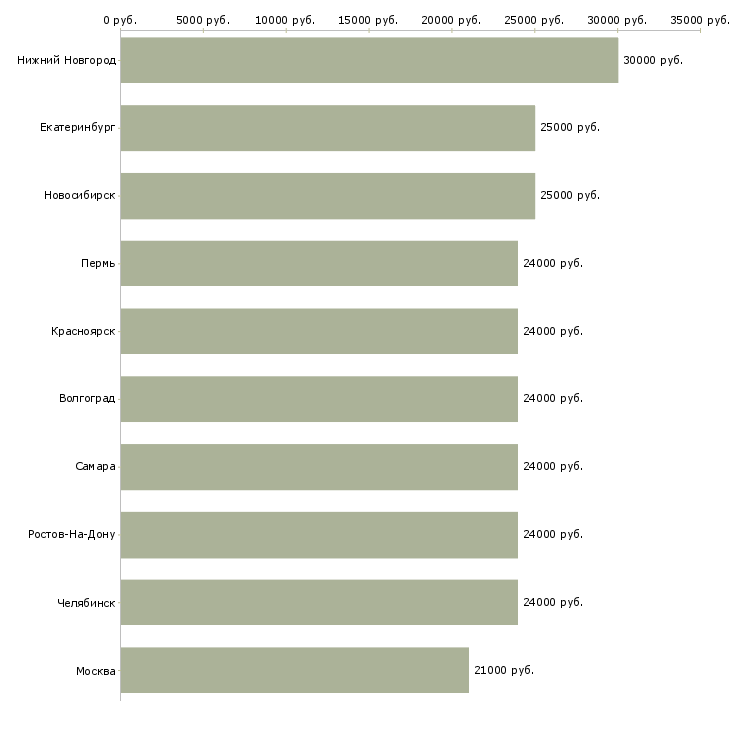
Task: Click the Новосибирск bar
Action: coord(327,195)
